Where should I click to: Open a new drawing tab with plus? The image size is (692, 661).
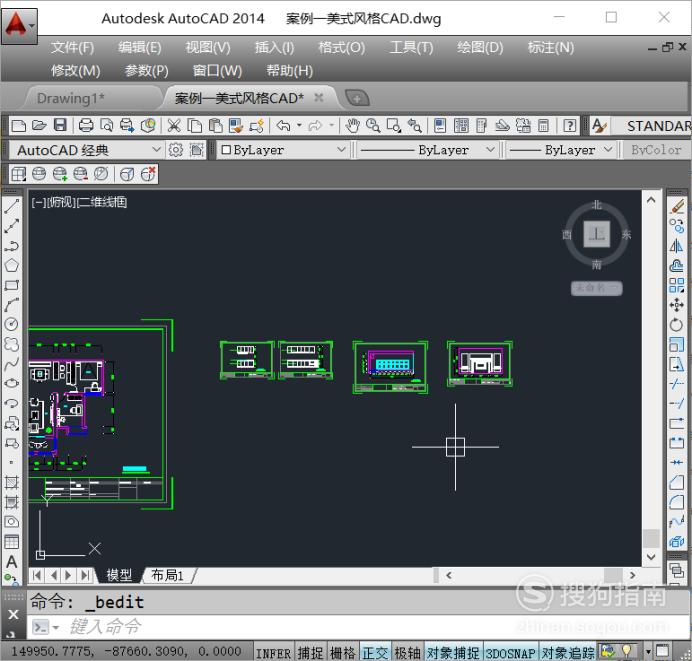(357, 98)
